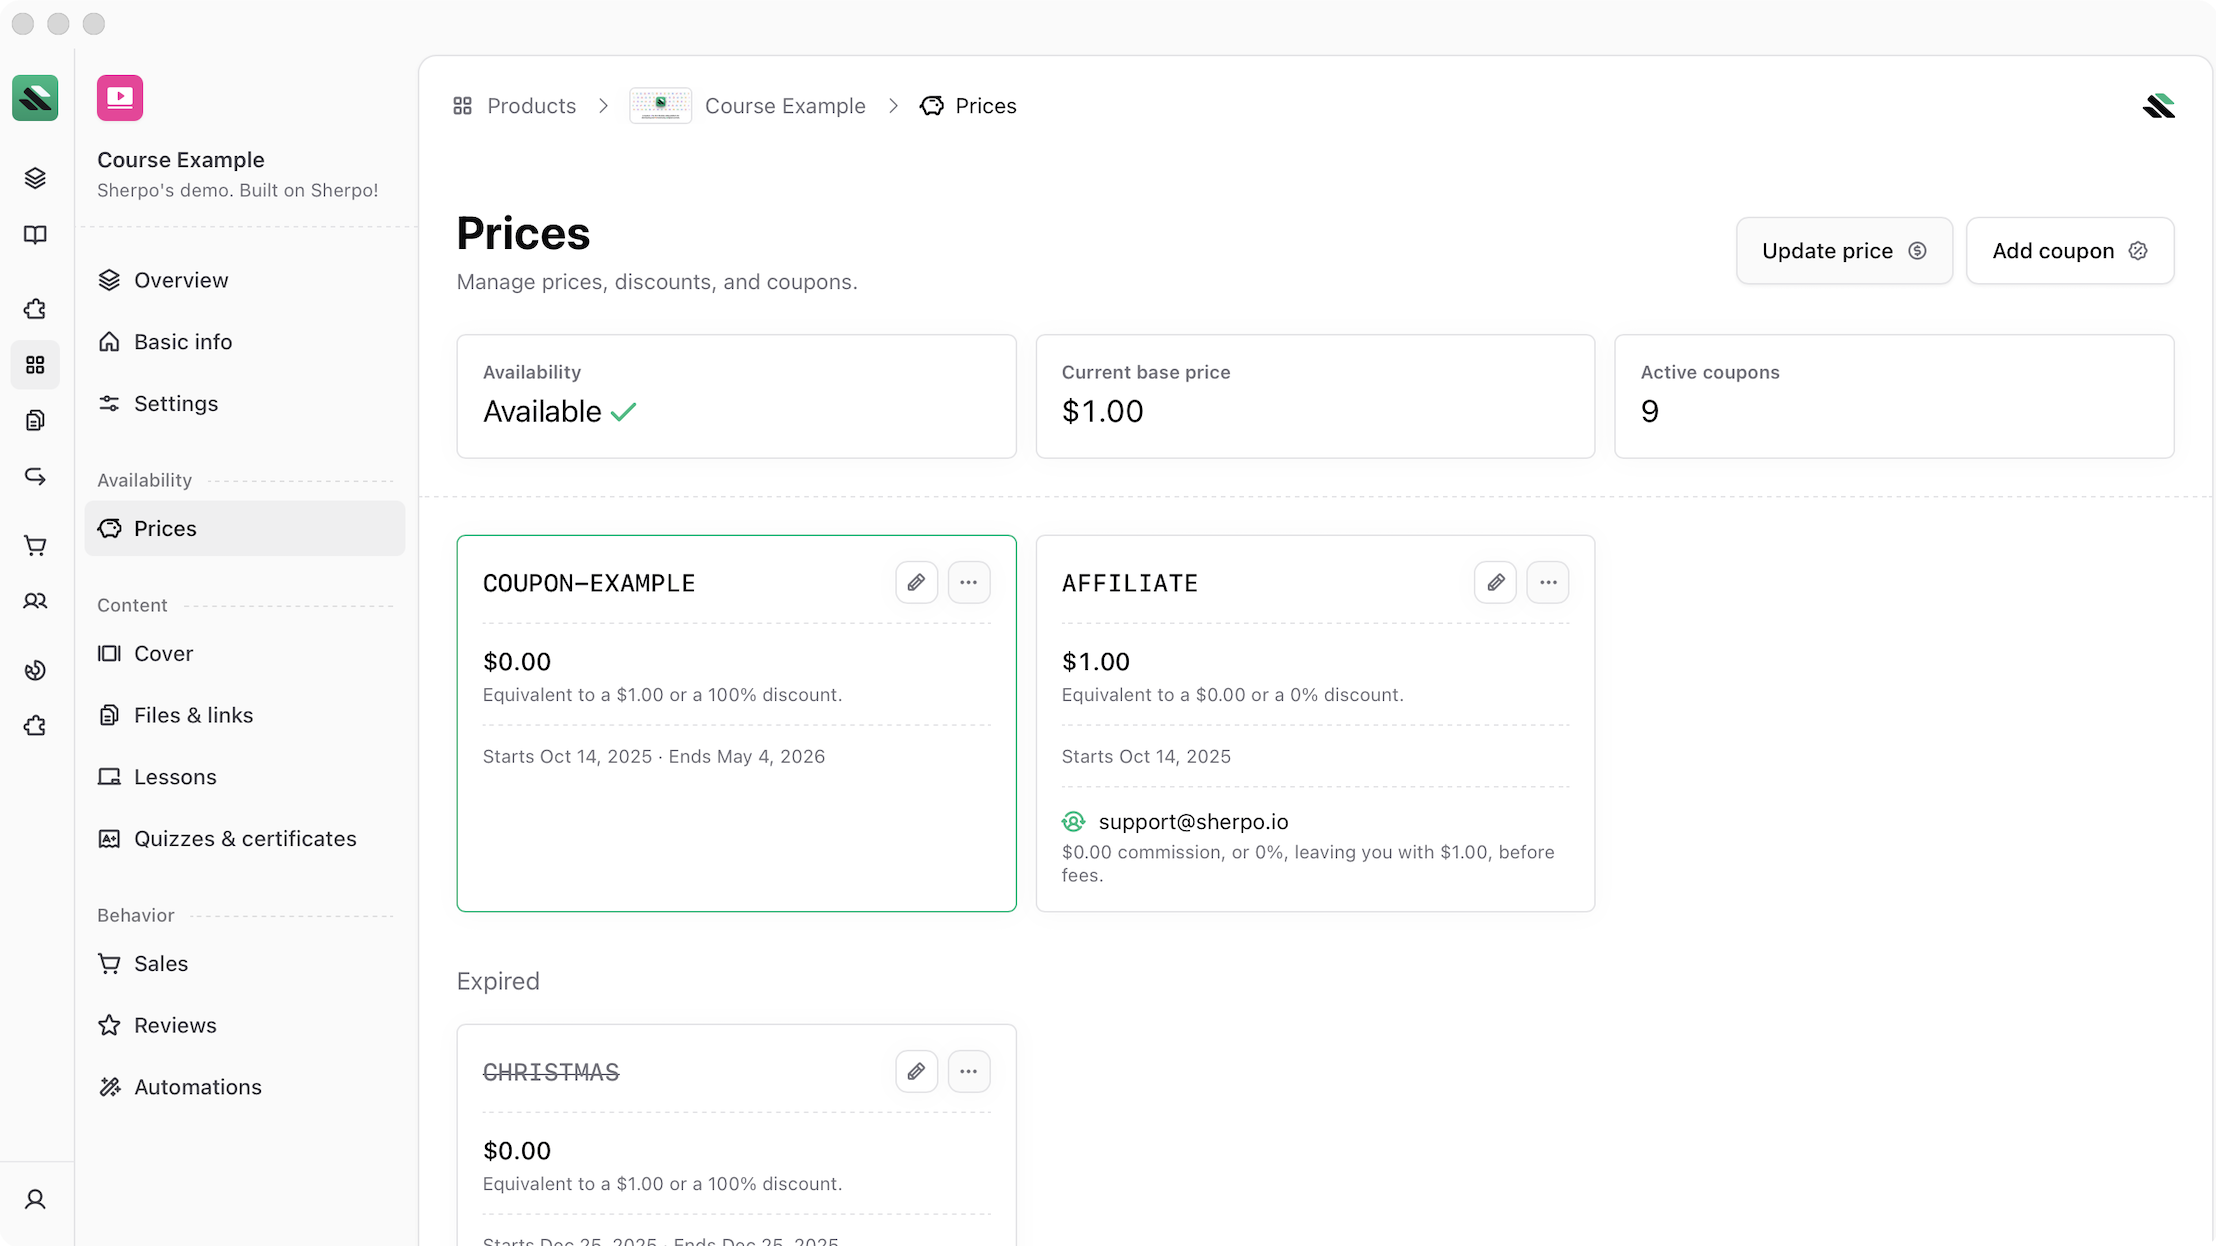Navigate to Products breadcrumb link
The image size is (2216, 1246).
[x=530, y=106]
